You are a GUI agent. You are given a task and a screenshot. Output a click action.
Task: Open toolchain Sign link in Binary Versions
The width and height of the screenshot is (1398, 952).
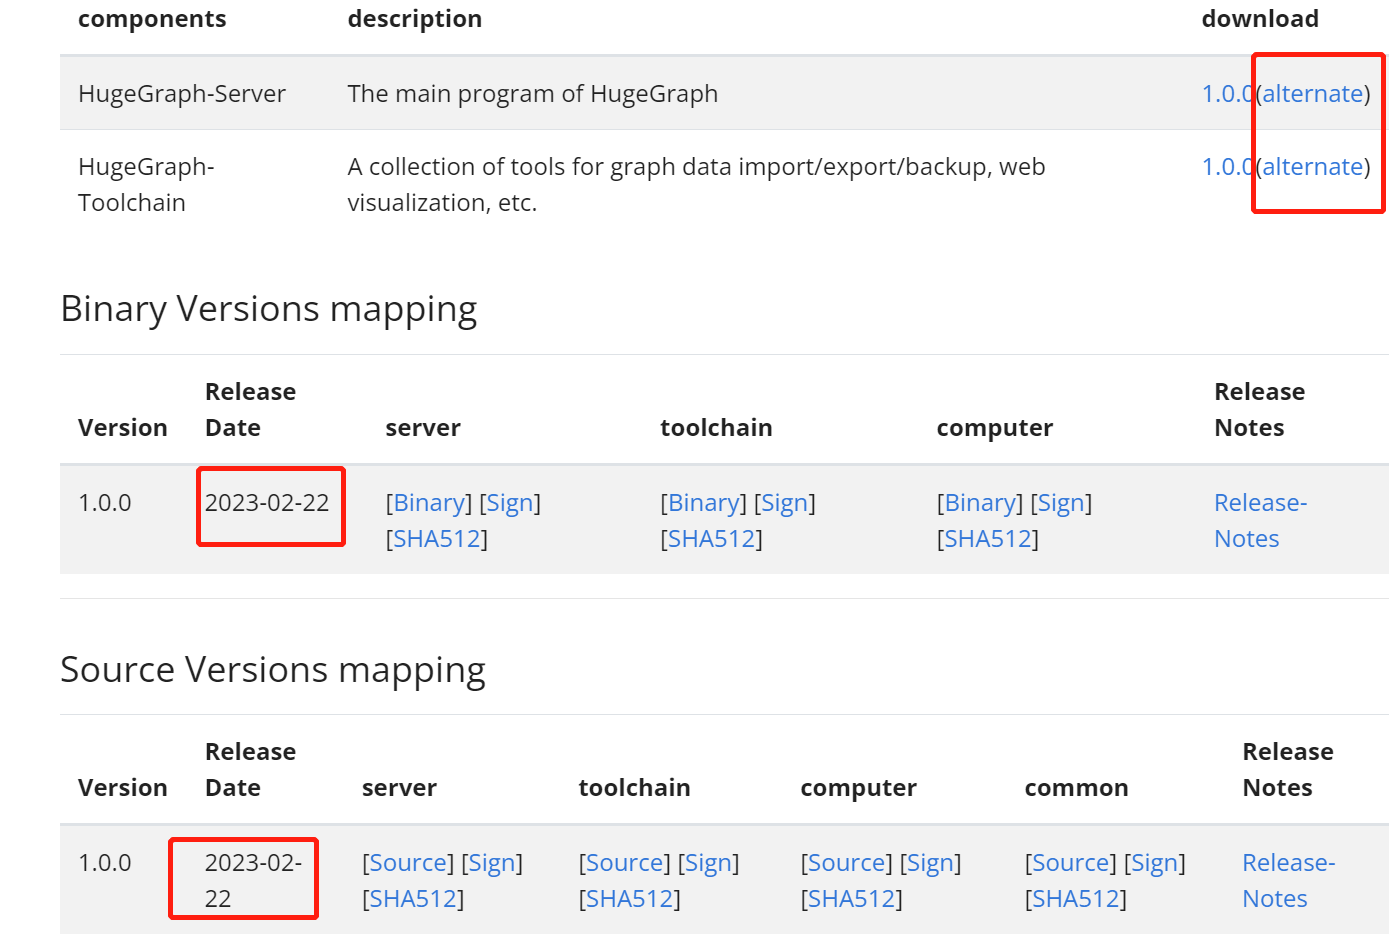pos(785,502)
